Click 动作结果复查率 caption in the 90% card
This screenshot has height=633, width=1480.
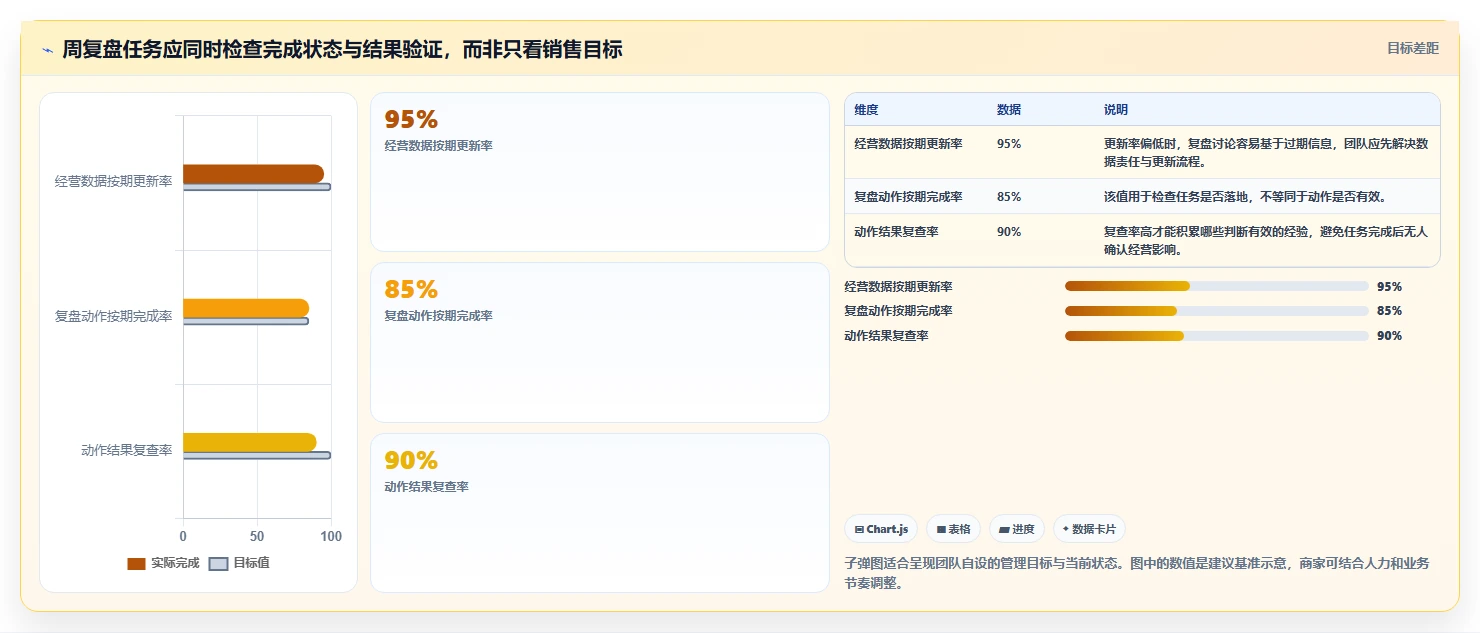click(427, 487)
